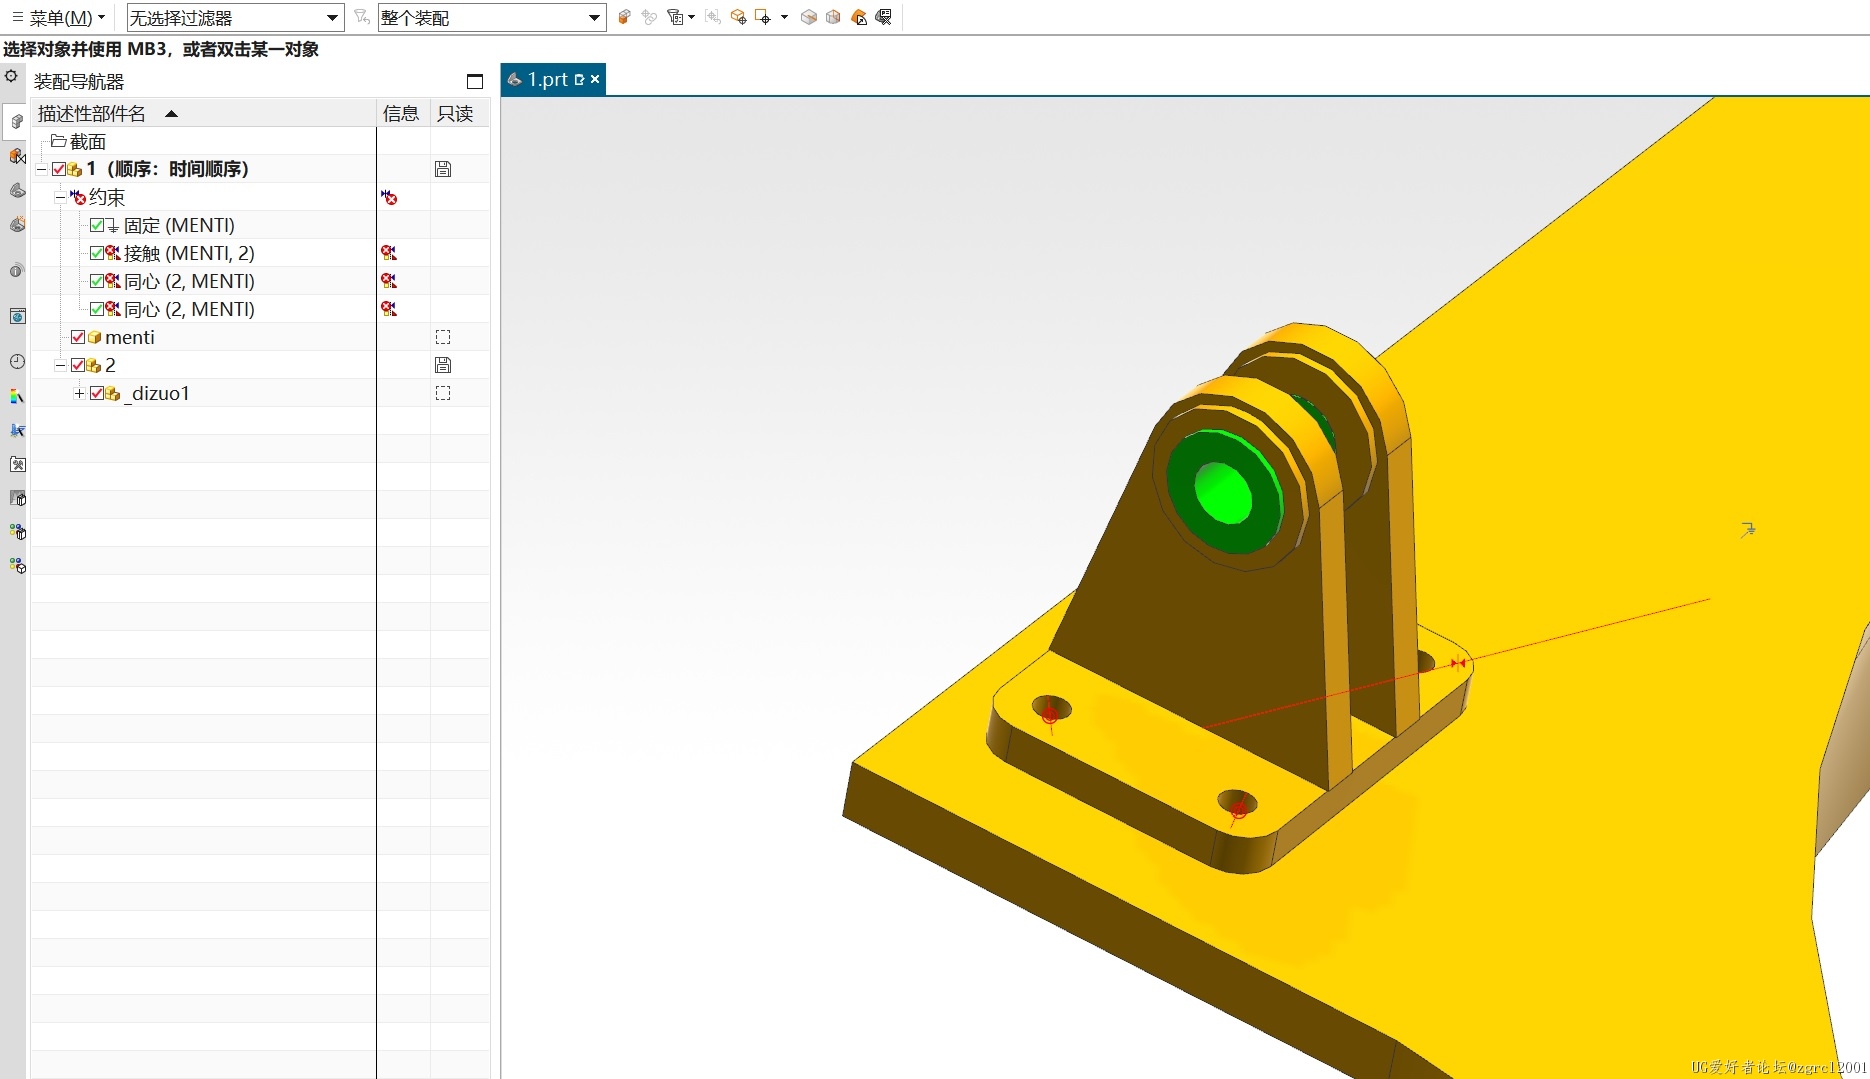Click the greyed chain-link selection icon in the top toolbar

pos(649,17)
